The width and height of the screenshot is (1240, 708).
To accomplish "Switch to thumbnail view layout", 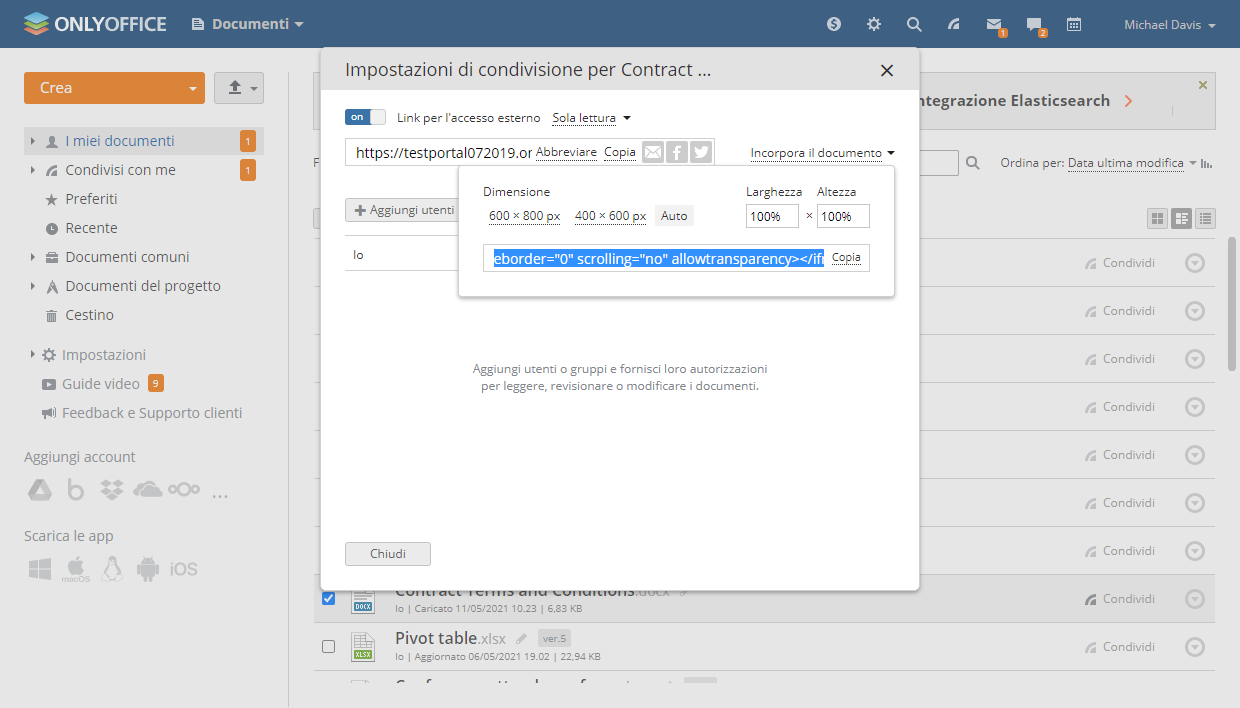I will point(1158,218).
